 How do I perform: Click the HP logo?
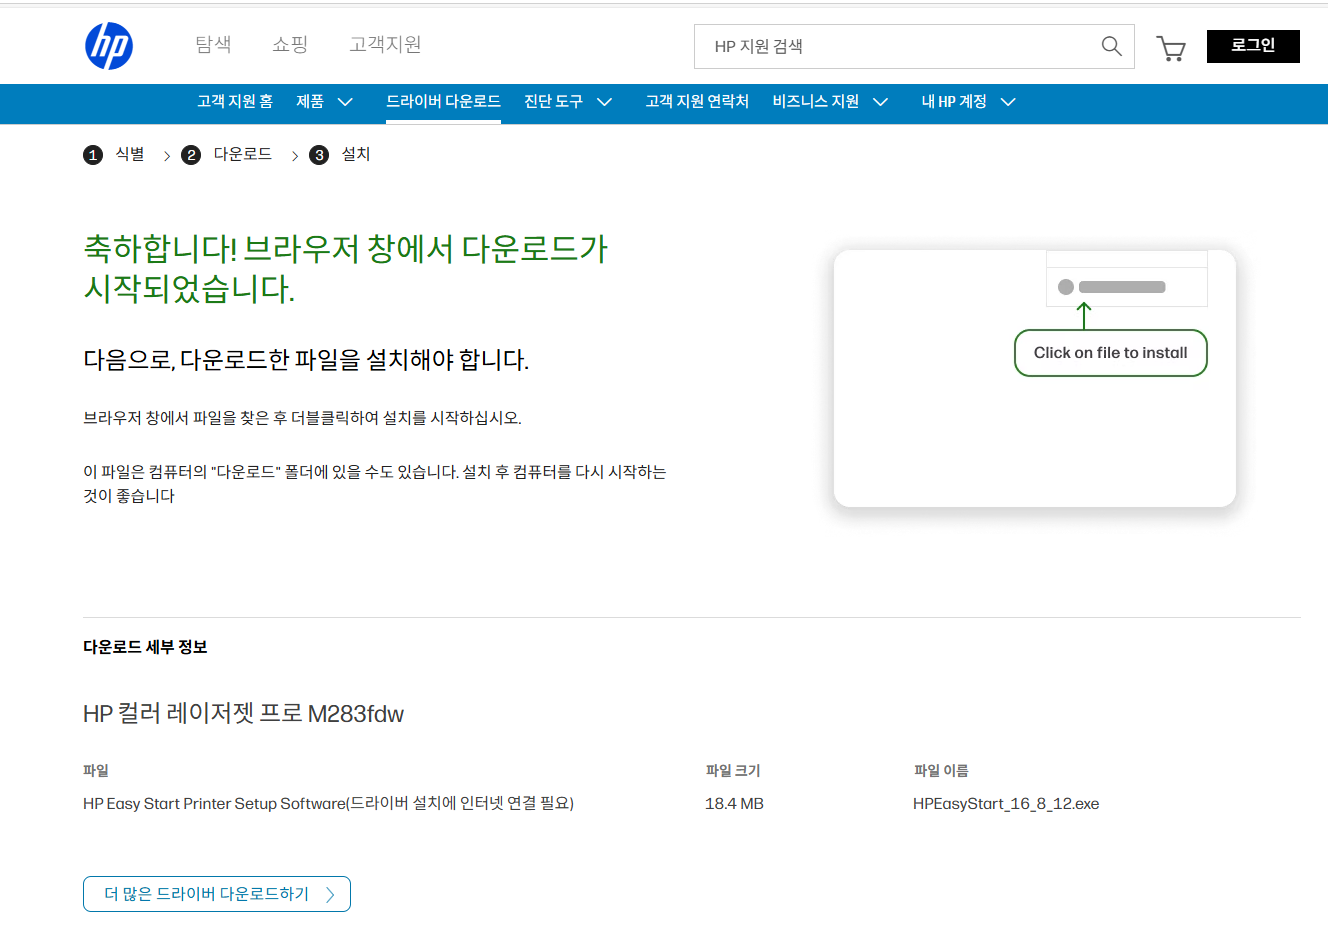(x=110, y=45)
